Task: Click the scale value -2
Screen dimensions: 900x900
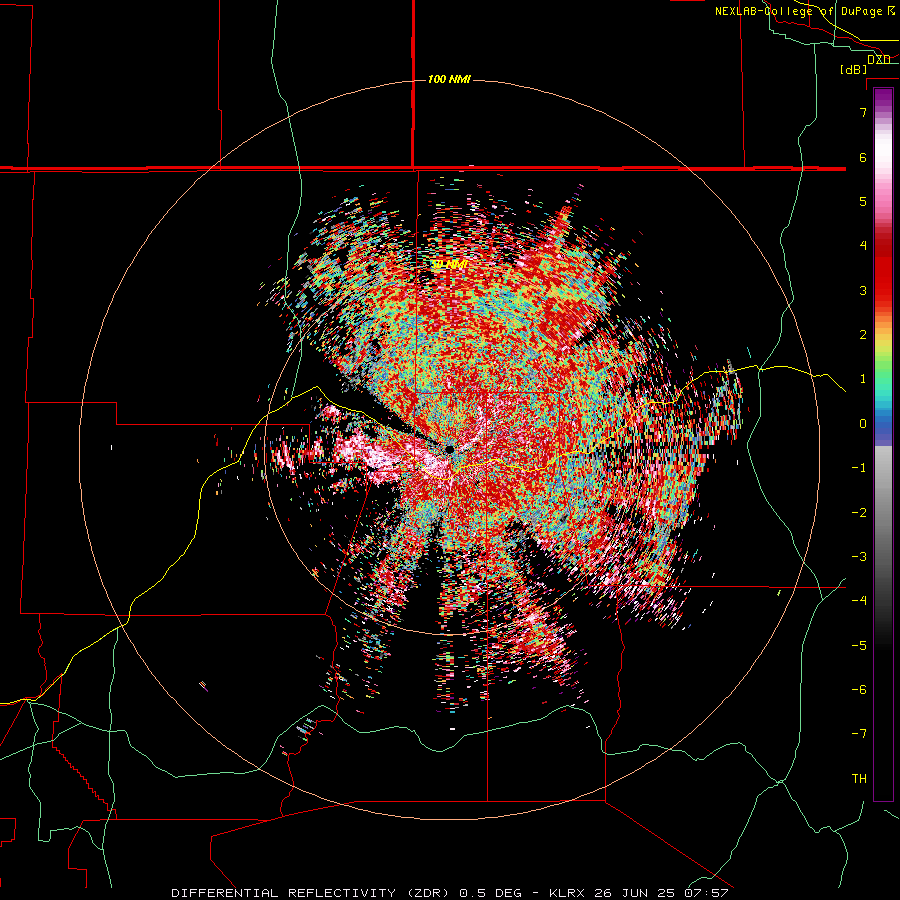Action: click(859, 513)
